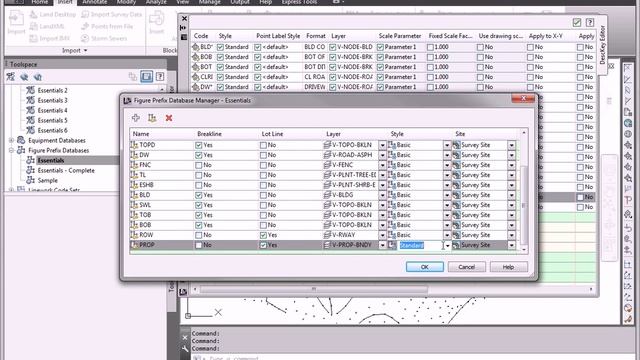Click the PROP row figure prefix icon

point(134,245)
